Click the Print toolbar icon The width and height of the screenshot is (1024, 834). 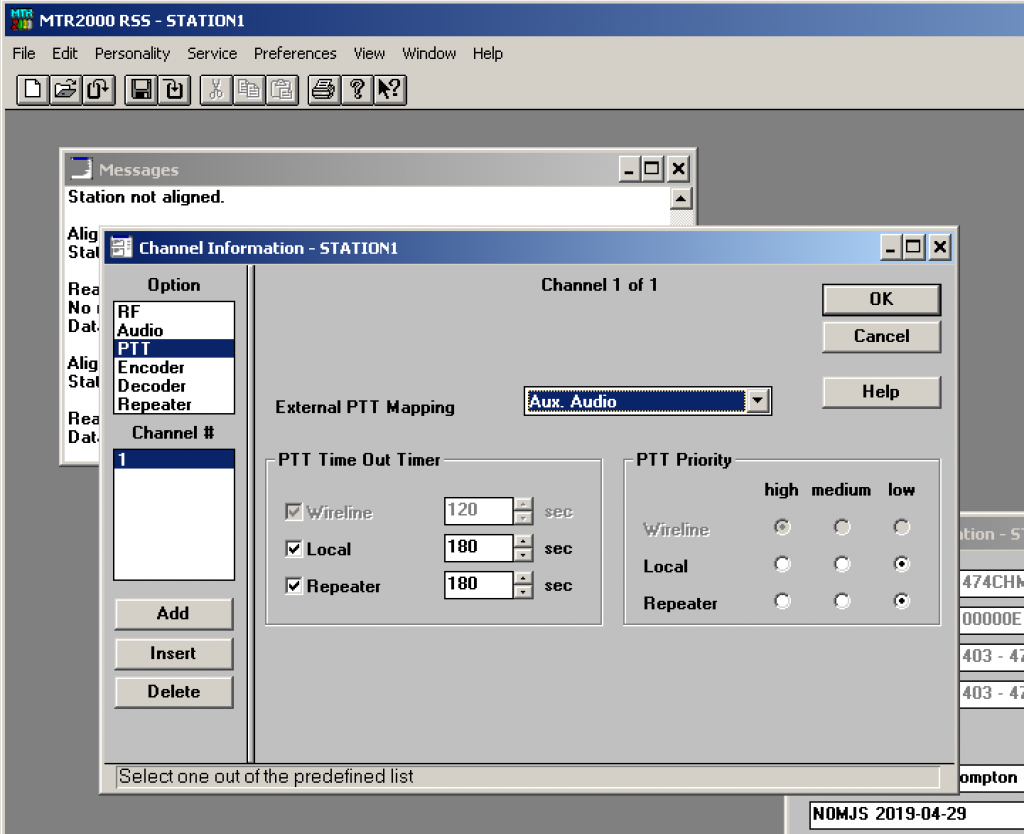(324, 89)
